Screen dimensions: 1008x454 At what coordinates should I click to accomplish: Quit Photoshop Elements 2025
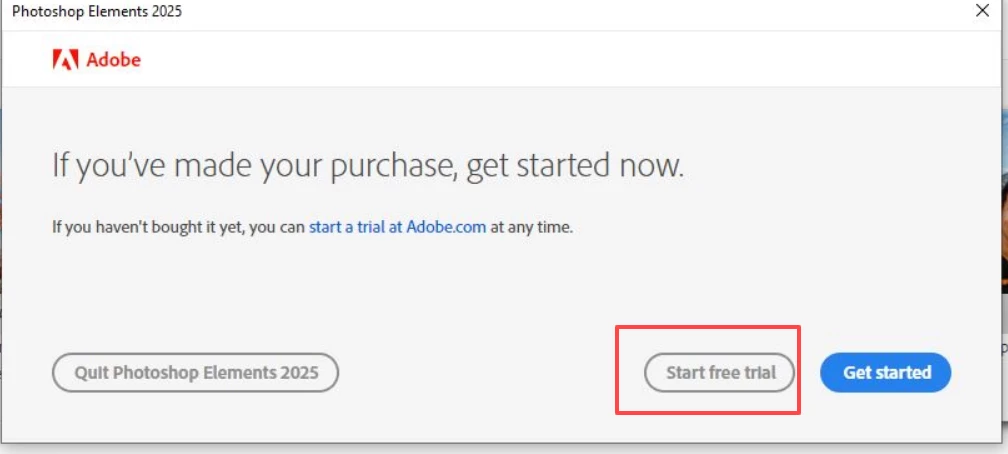coord(195,372)
